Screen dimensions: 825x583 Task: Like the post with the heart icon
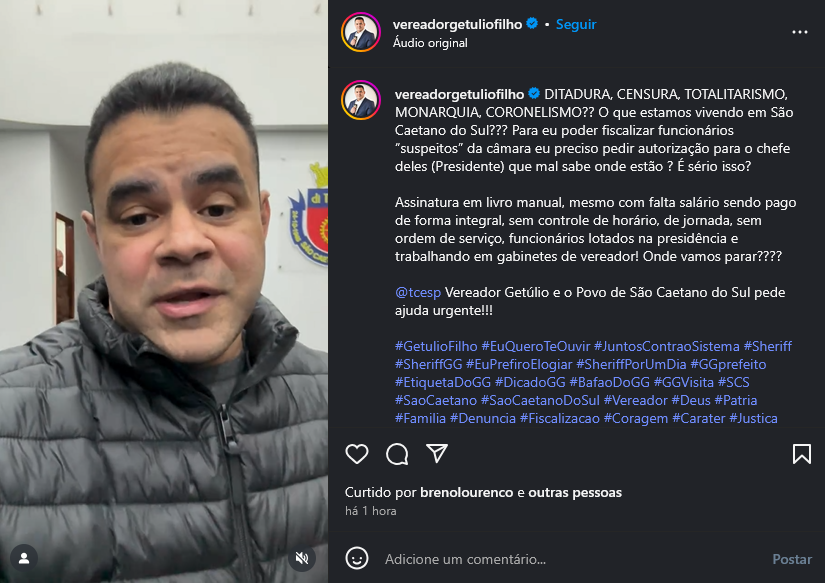[x=357, y=454]
